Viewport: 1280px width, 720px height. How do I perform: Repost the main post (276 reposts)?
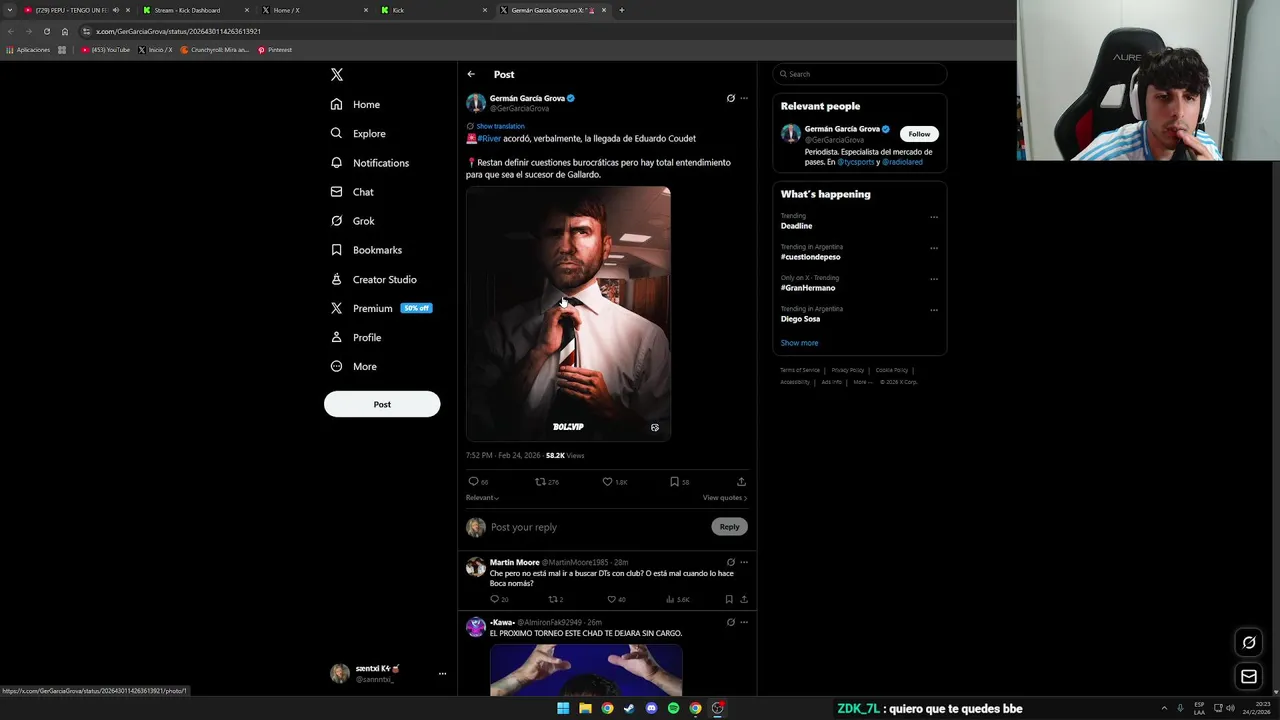(x=547, y=482)
